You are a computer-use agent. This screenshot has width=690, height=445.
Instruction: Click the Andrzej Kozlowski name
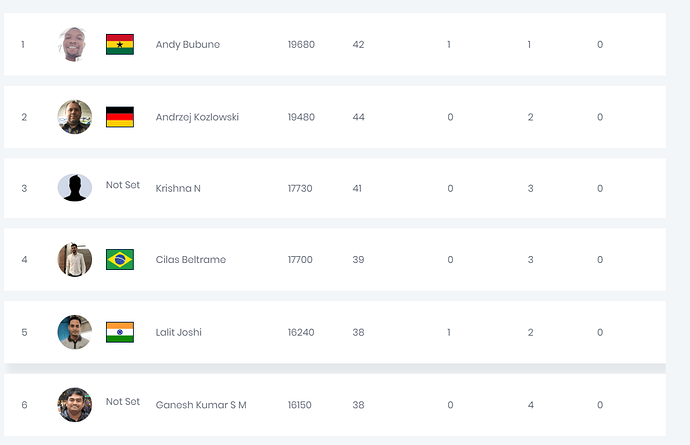coord(197,117)
